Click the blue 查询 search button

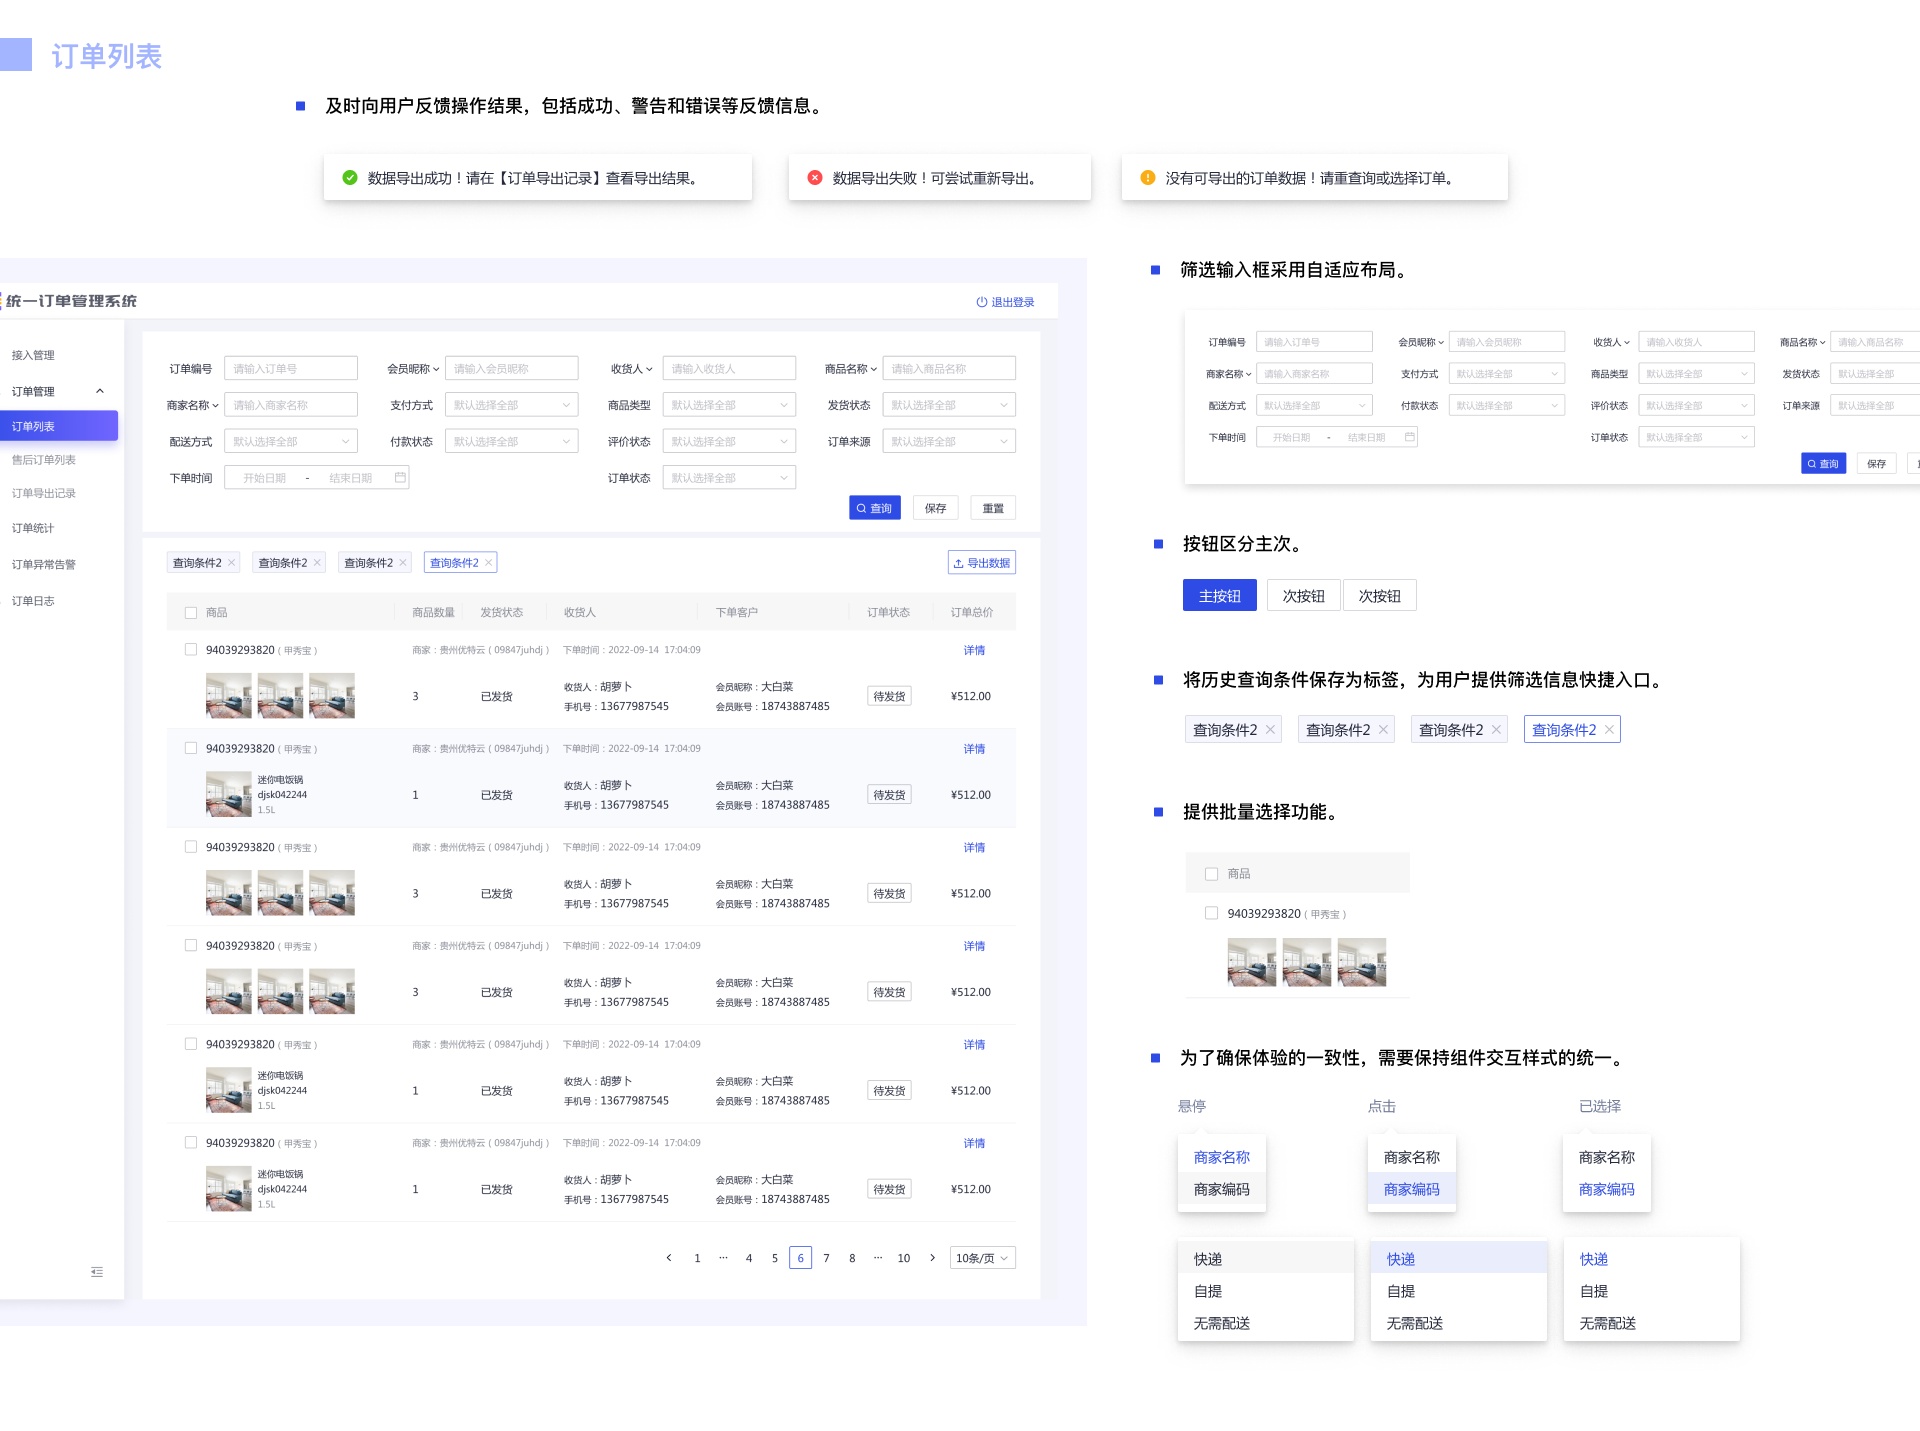tap(874, 508)
